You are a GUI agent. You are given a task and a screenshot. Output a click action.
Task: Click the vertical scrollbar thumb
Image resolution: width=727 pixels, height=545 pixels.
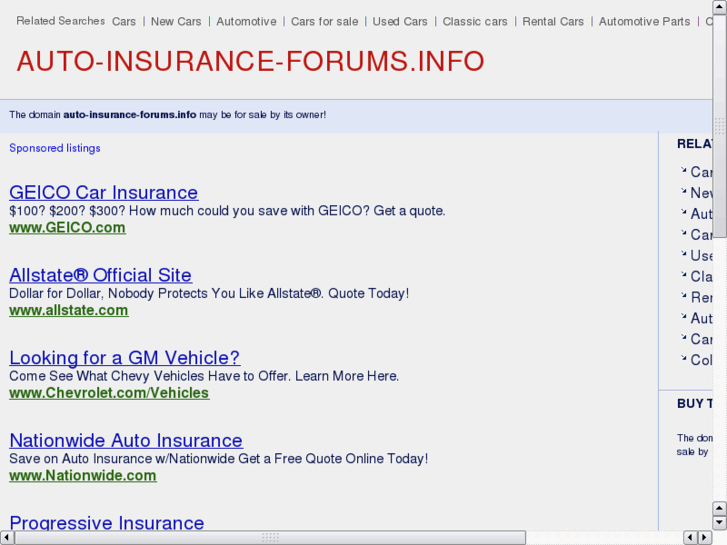click(720, 126)
